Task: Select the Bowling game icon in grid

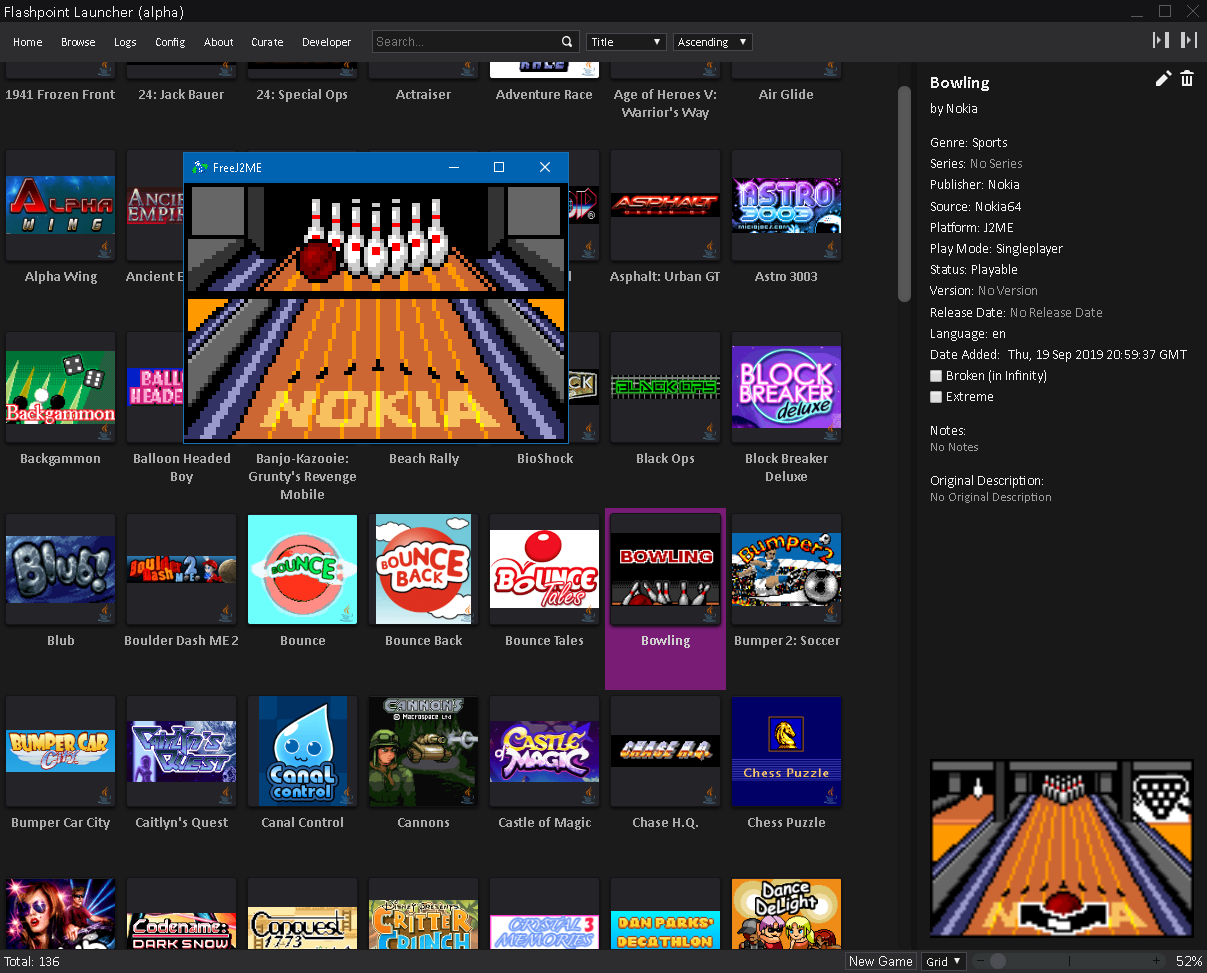Action: tap(666, 569)
